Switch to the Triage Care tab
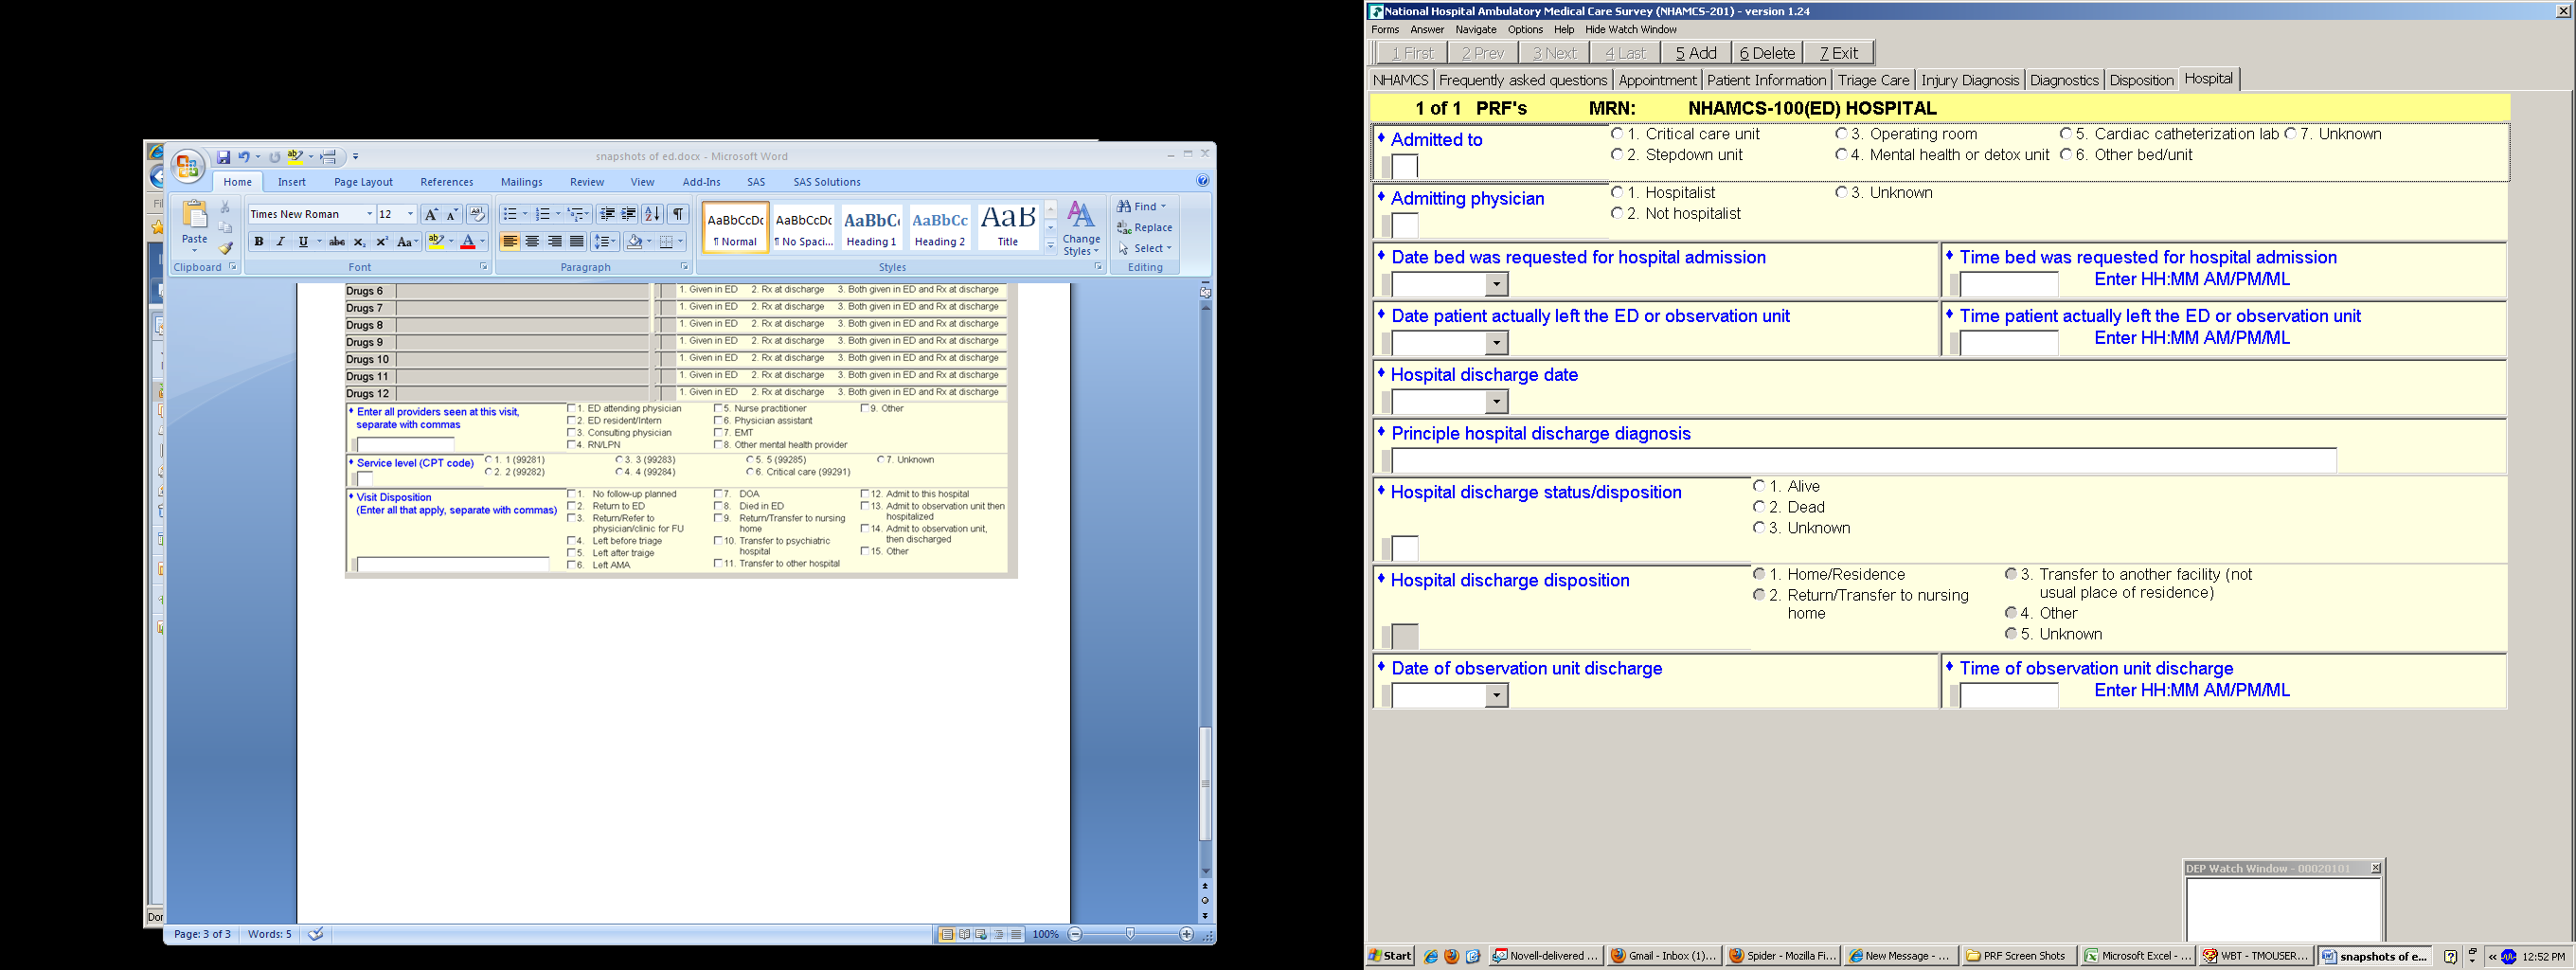Viewport: 2576px width, 970px height. click(x=1873, y=80)
